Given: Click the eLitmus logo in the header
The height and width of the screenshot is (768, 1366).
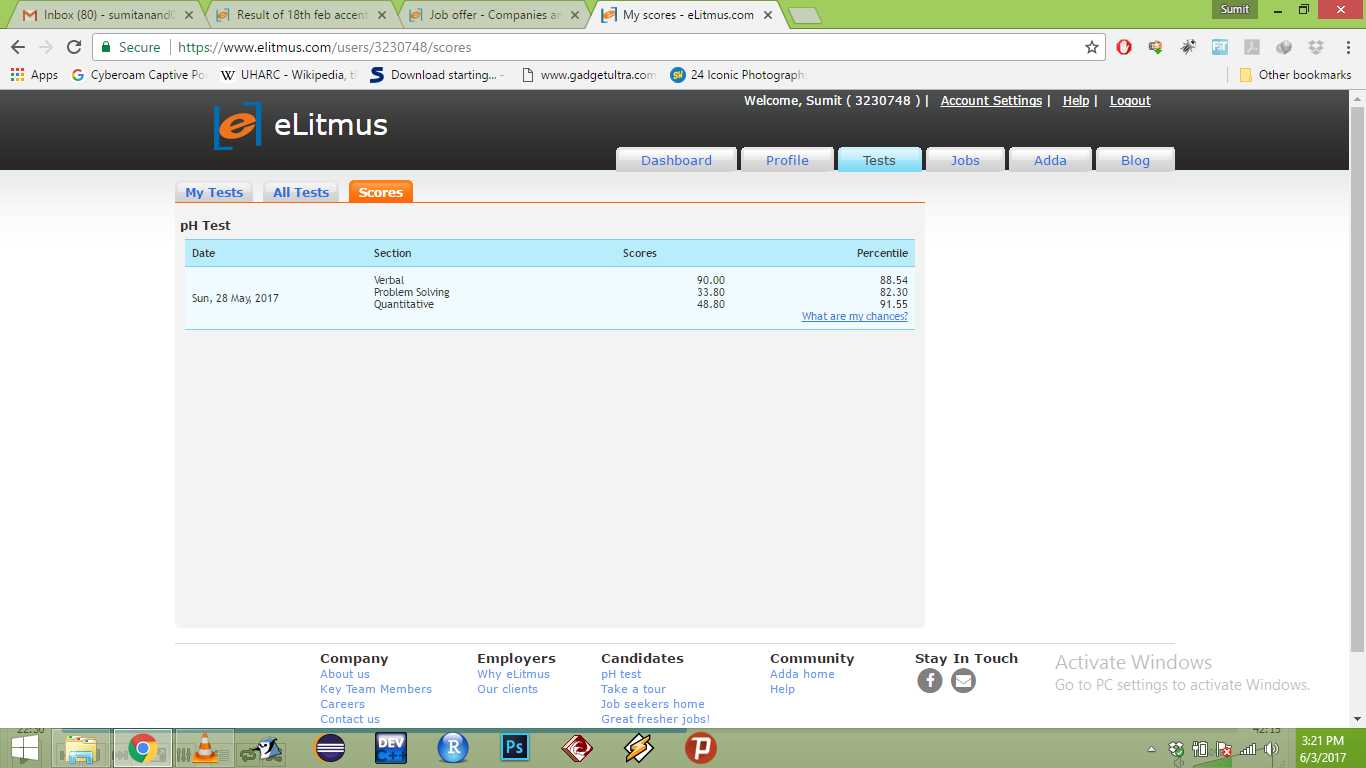Looking at the screenshot, I should tap(300, 126).
